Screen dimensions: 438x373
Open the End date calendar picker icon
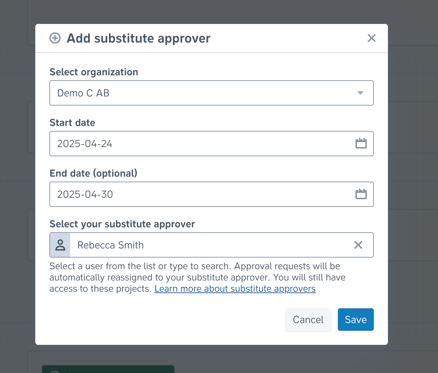click(361, 194)
